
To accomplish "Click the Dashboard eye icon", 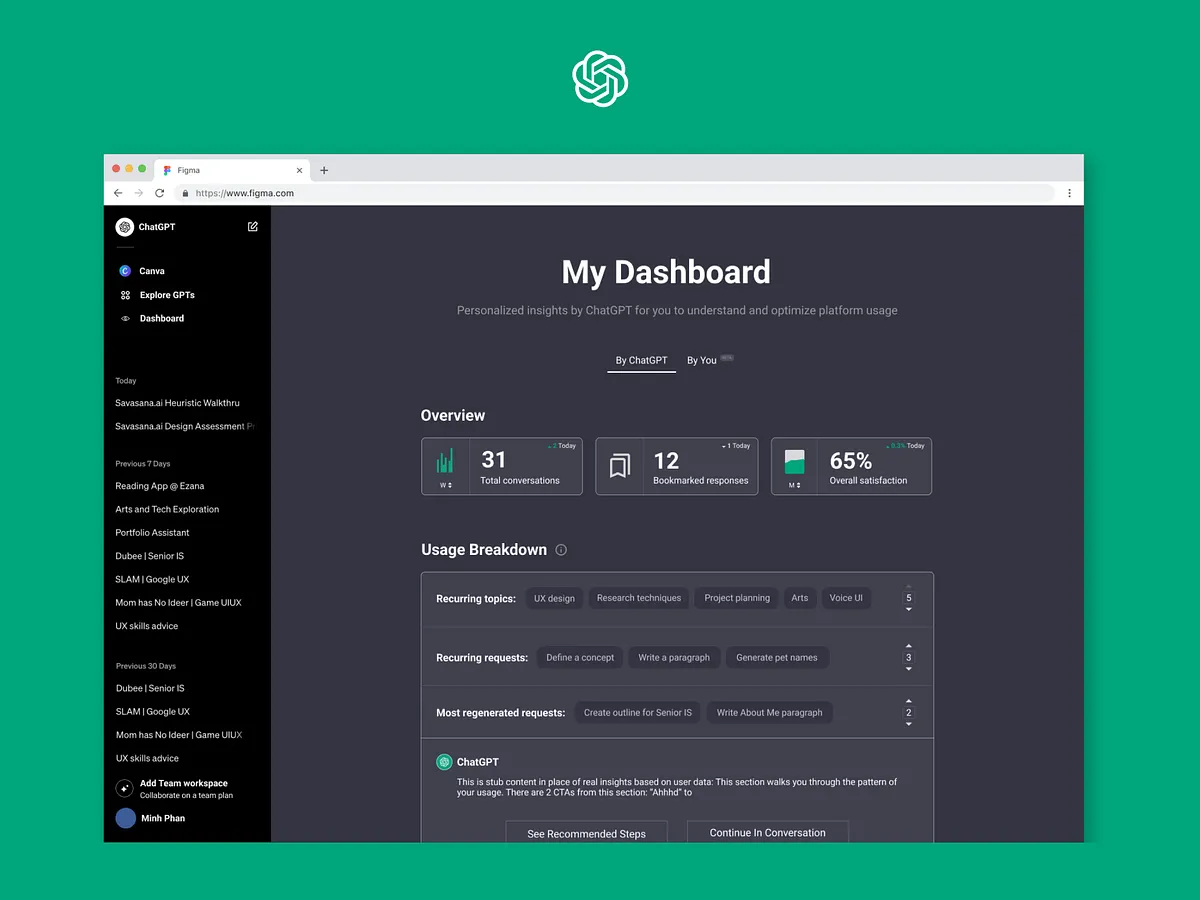I will (x=125, y=318).
